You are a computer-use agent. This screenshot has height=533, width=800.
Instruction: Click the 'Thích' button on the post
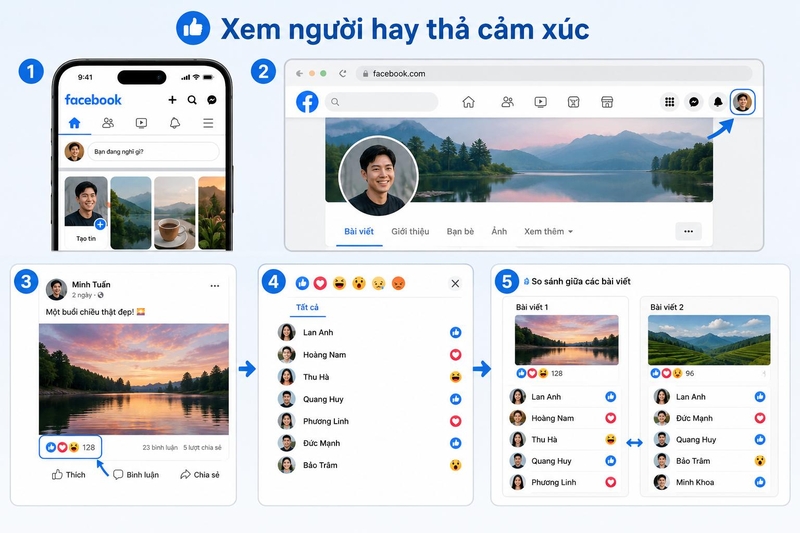68,475
